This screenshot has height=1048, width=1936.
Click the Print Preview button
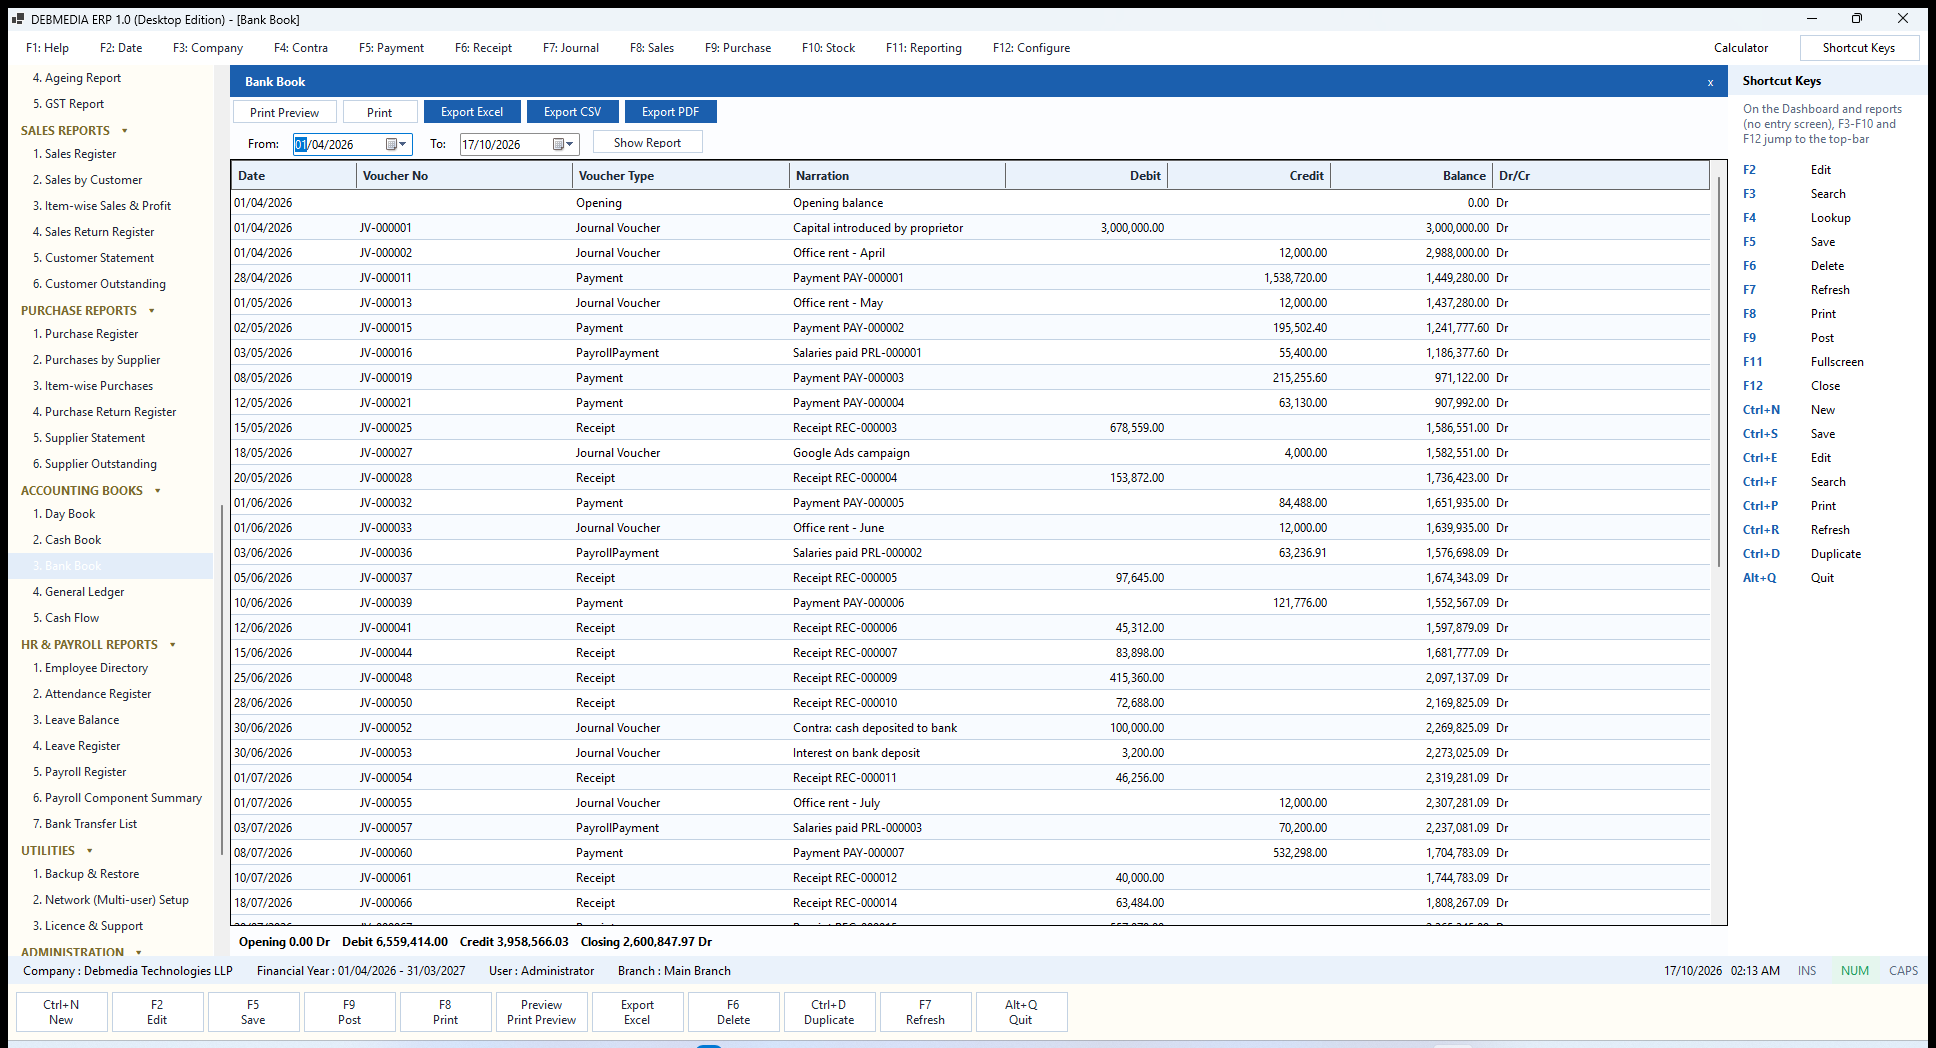point(284,112)
